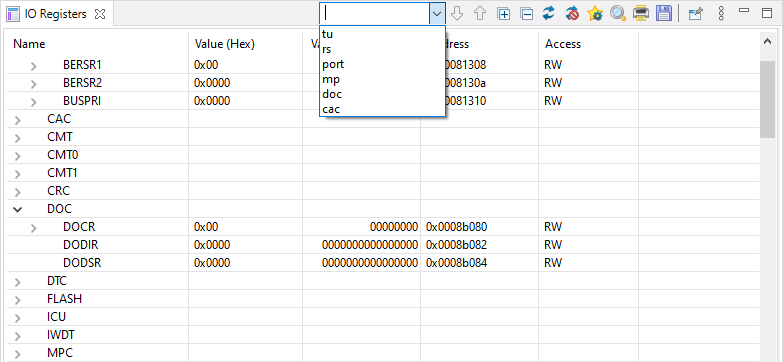Click the pin view icon
The height and width of the screenshot is (362, 783).
click(x=696, y=14)
